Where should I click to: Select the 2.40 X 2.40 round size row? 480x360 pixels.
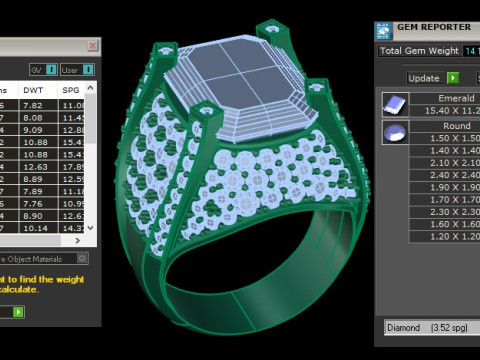(445, 175)
